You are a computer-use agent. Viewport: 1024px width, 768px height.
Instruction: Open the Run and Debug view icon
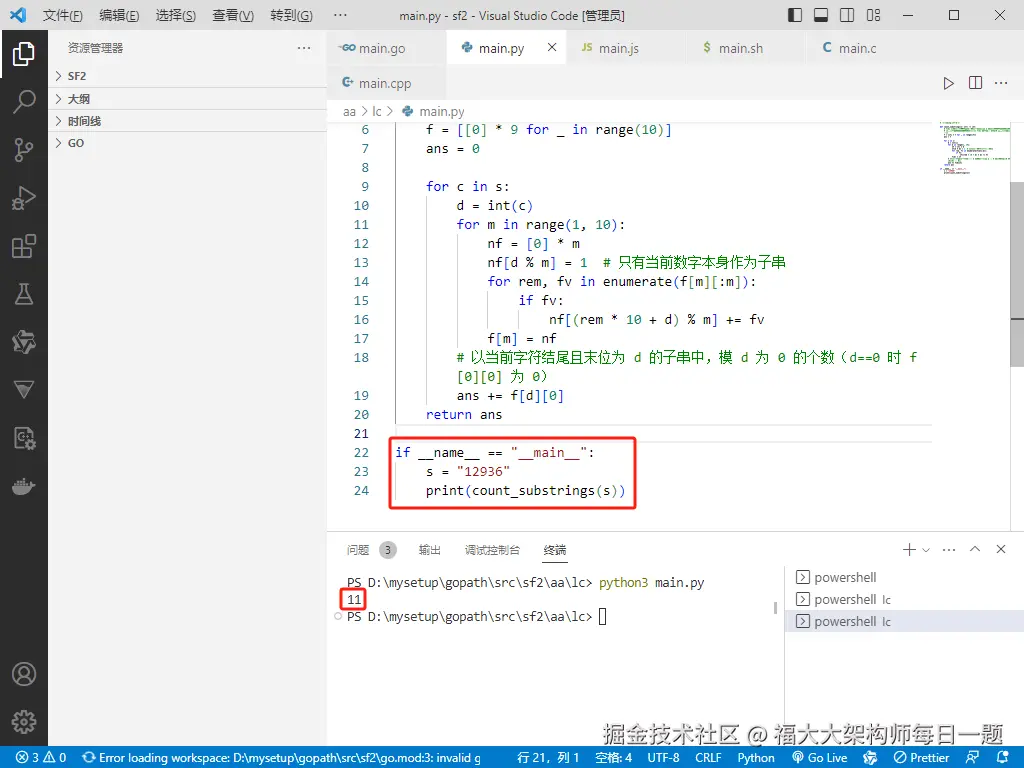24,198
